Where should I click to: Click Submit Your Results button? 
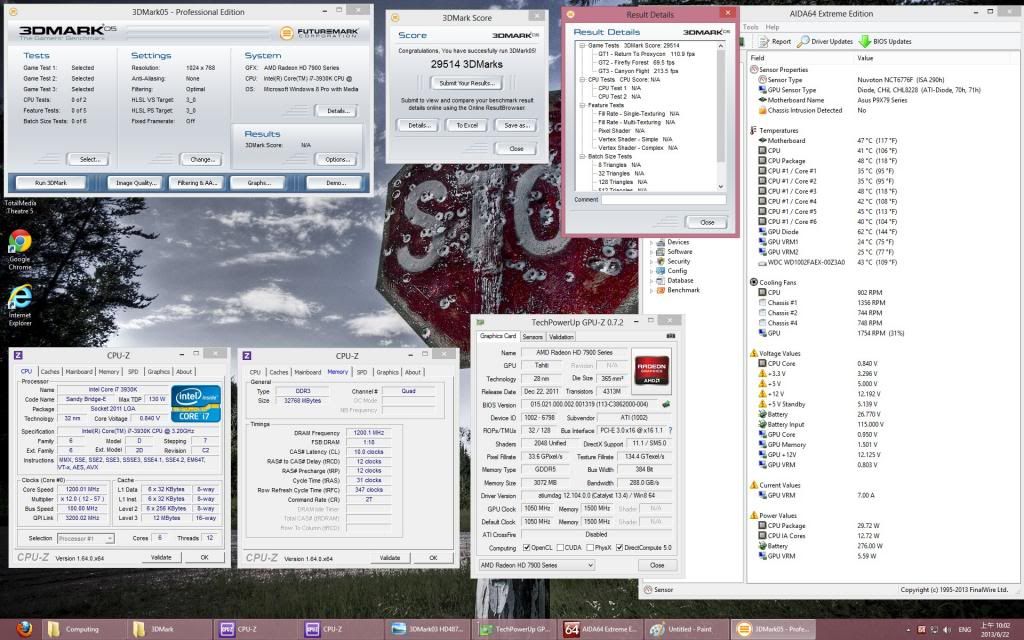pos(466,83)
